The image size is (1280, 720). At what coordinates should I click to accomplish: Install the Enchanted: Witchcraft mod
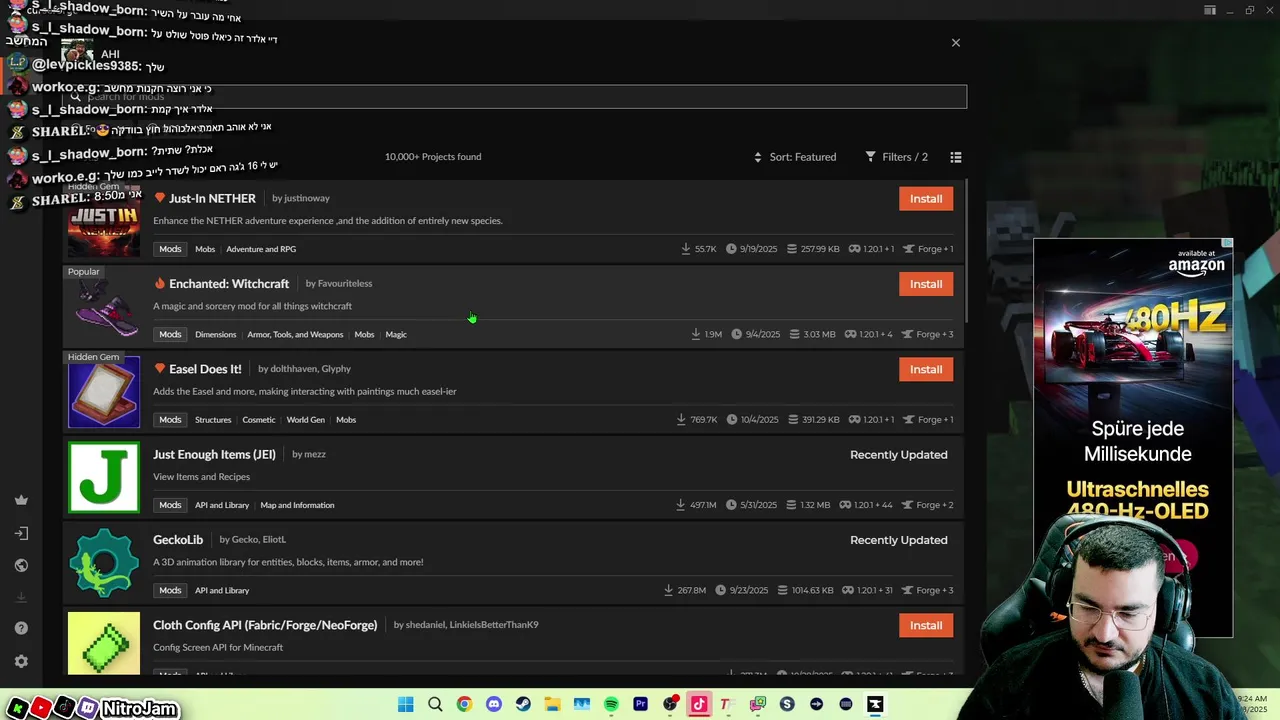tap(926, 284)
